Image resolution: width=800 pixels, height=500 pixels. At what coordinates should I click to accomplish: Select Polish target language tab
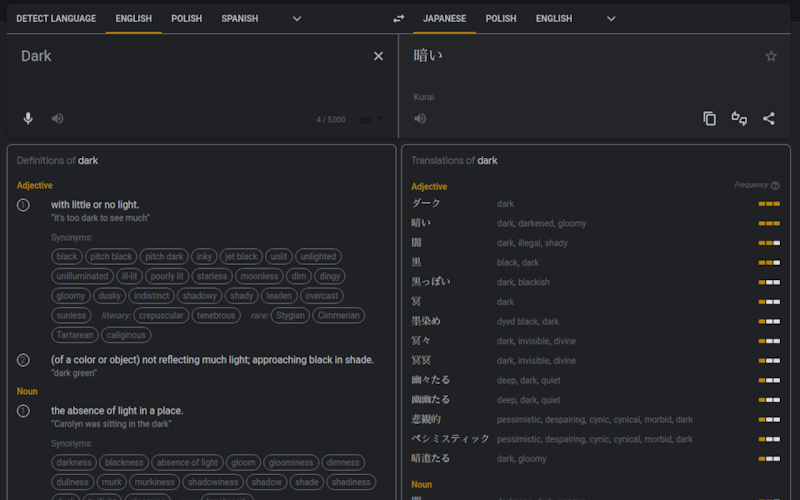pyautogui.click(x=501, y=19)
